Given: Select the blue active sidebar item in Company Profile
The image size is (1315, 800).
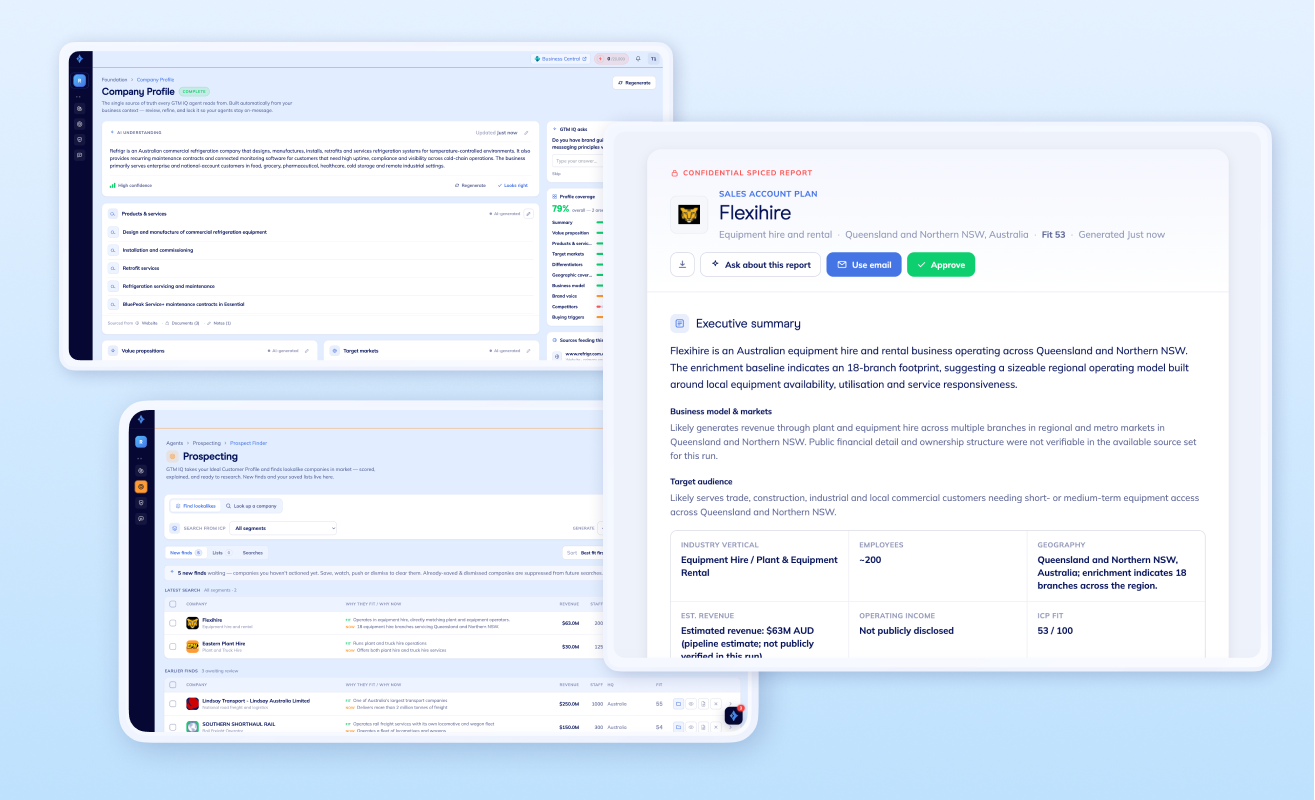Looking at the screenshot, I should tap(79, 80).
